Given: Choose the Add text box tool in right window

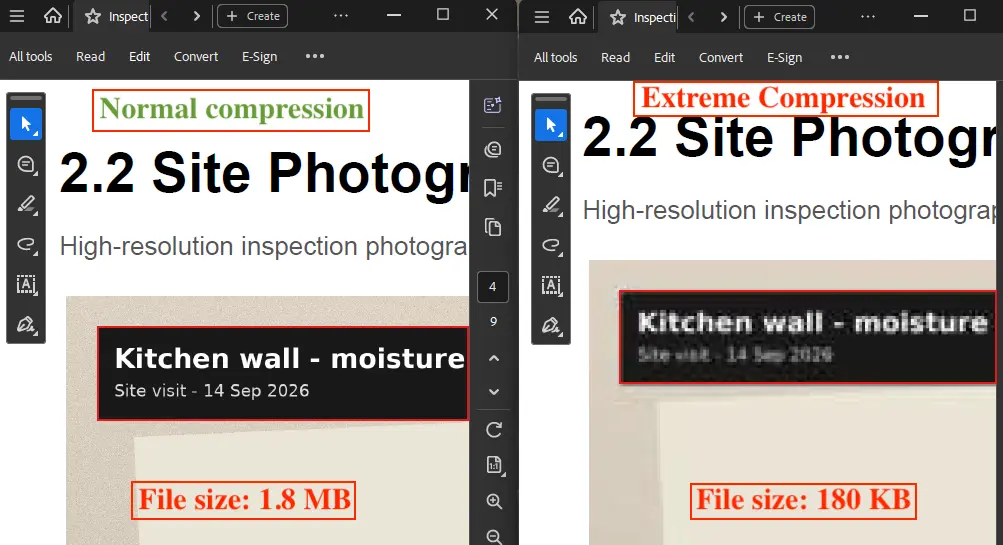Looking at the screenshot, I should 551,286.
